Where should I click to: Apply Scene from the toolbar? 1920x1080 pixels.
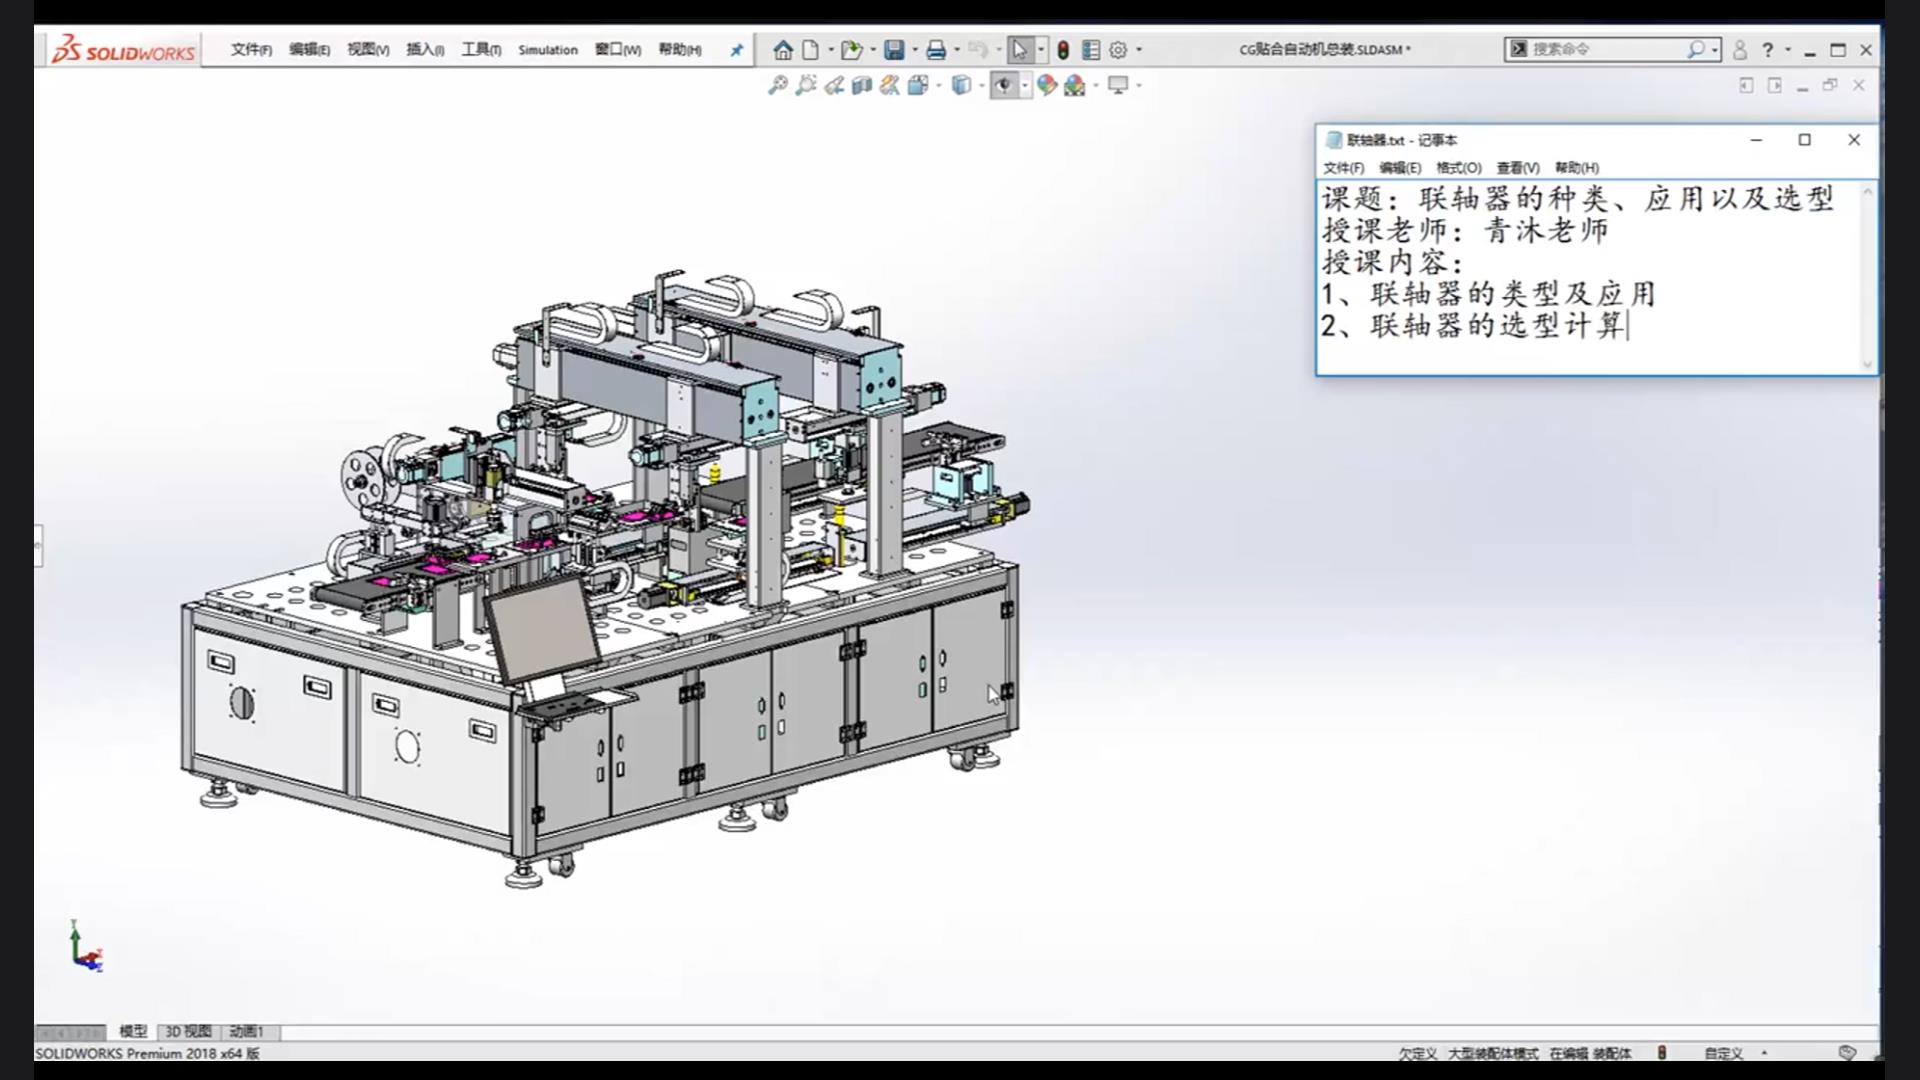[1075, 85]
